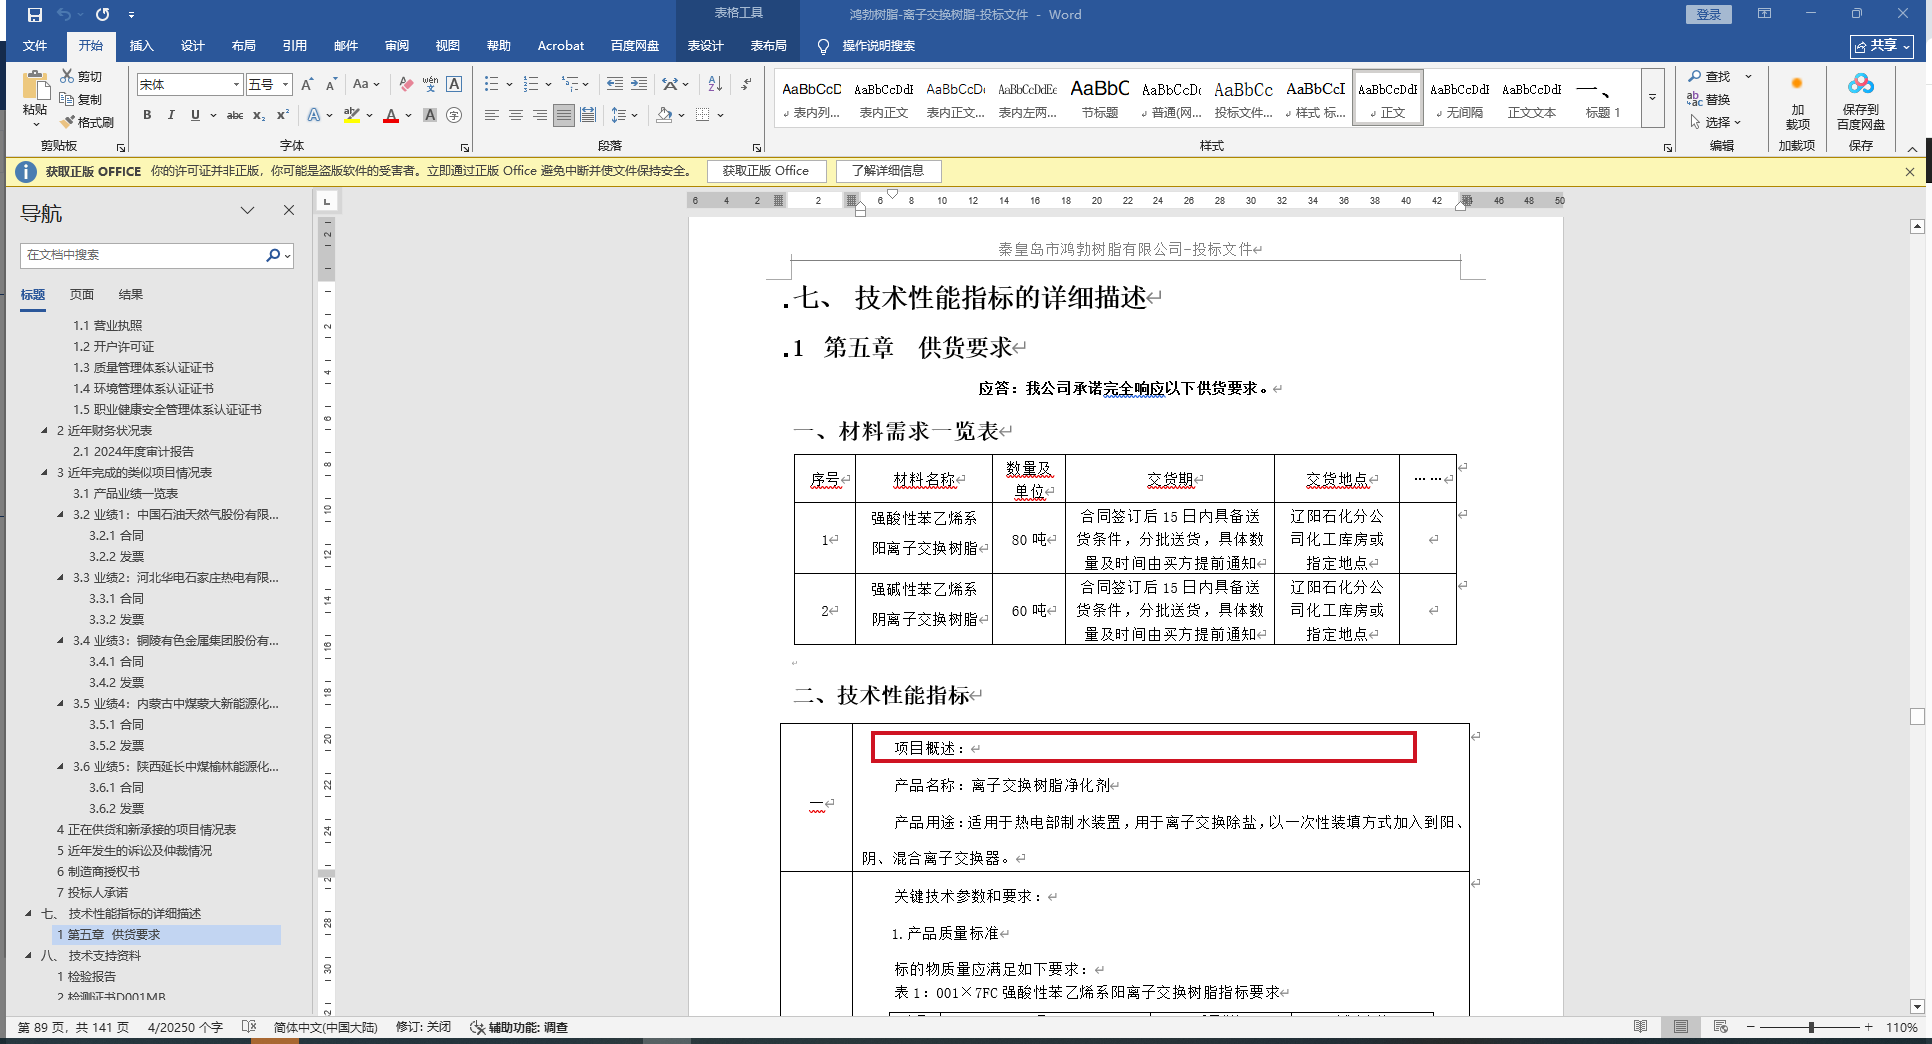Click the navigation search input field
Viewport: 1932px width, 1044px height.
coord(143,255)
